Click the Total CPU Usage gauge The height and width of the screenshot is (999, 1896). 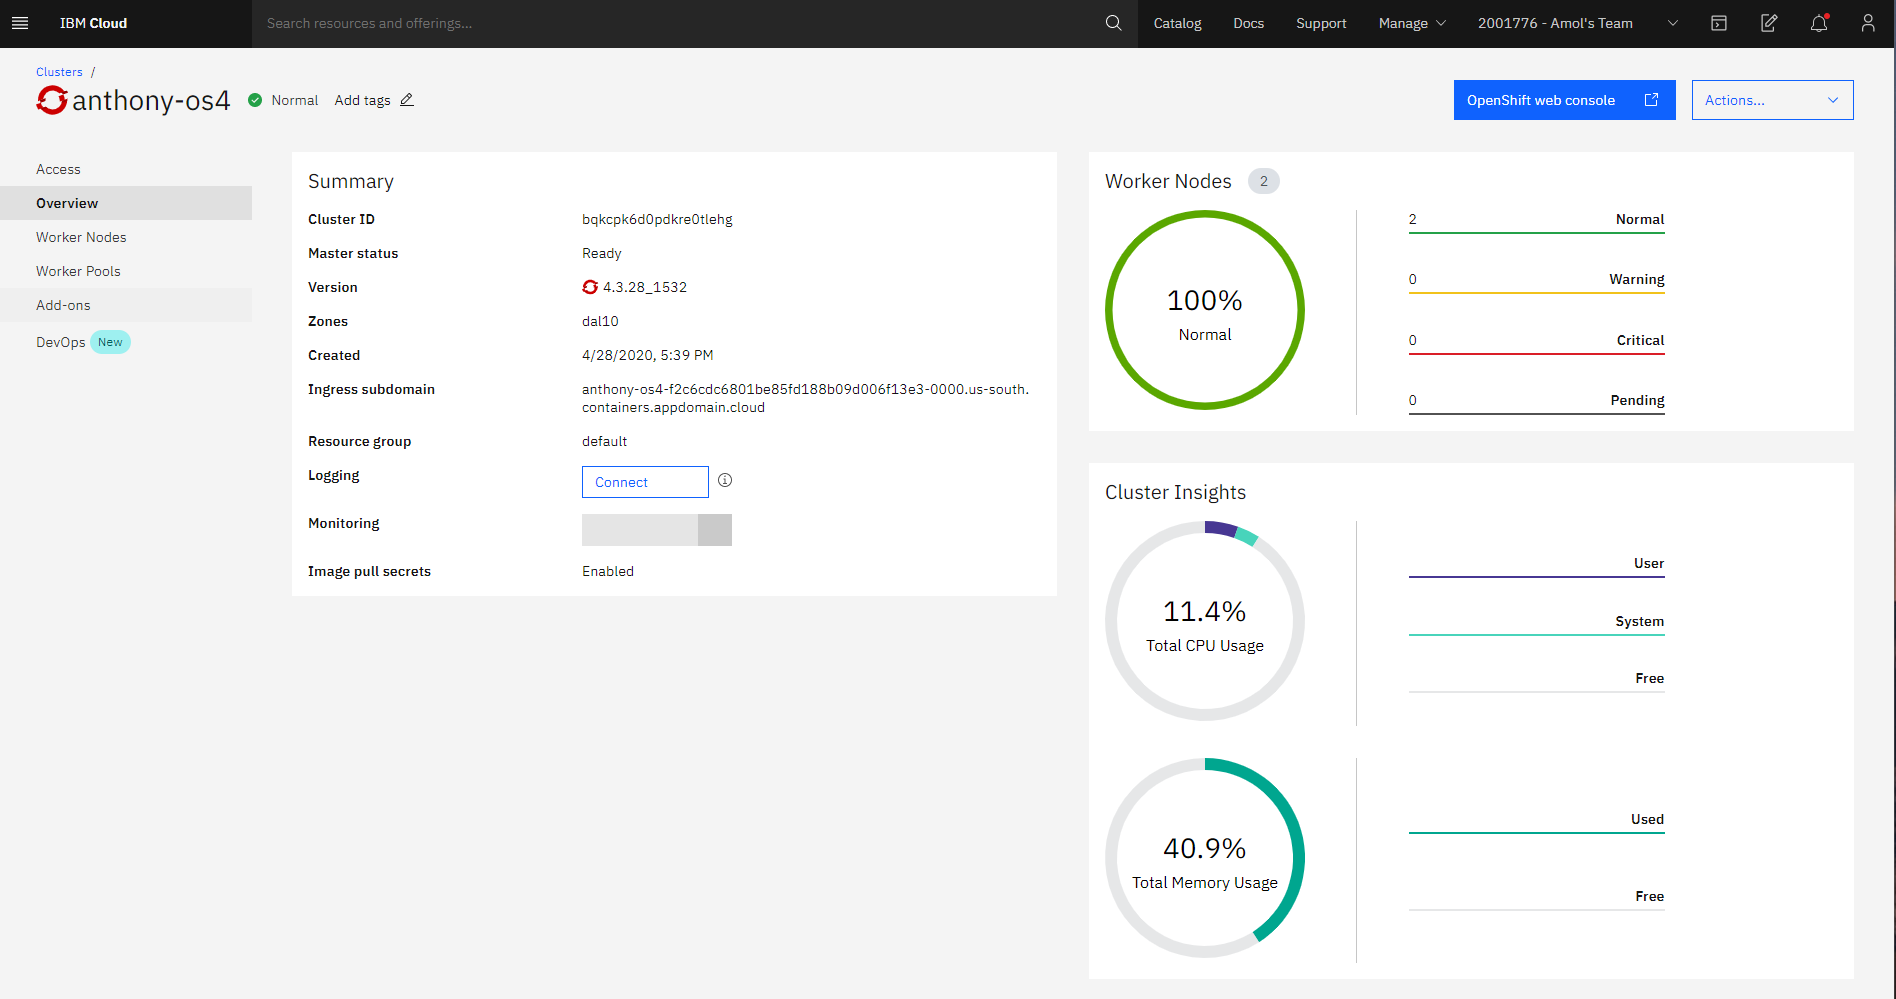1205,621
